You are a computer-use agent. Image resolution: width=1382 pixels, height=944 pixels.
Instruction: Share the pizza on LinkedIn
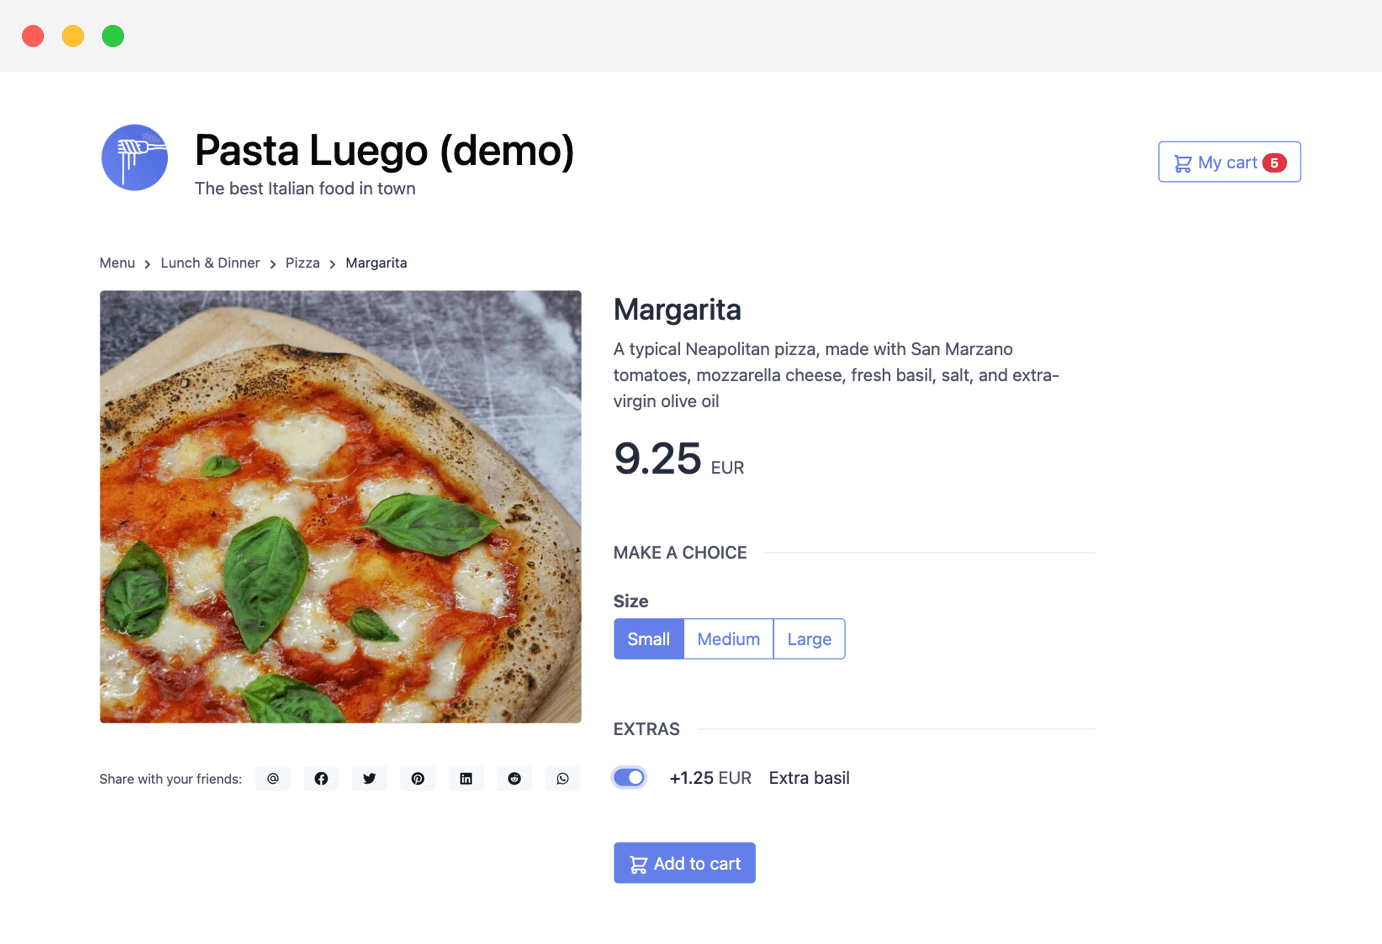tap(466, 779)
